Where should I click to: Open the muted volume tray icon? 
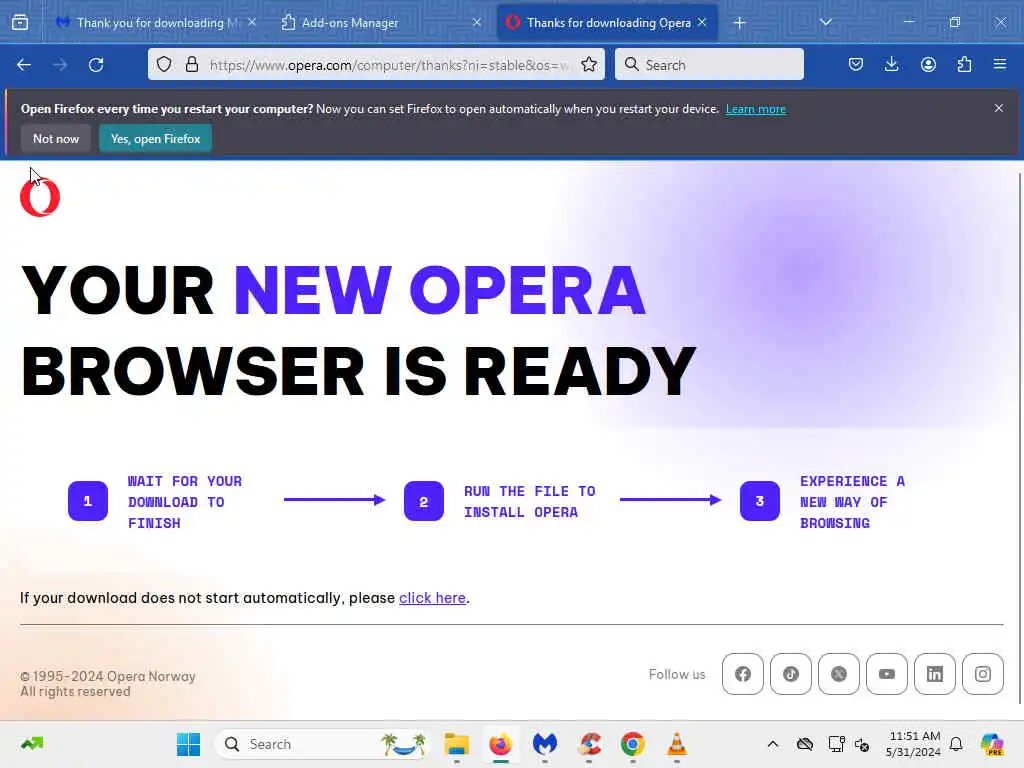click(x=862, y=744)
